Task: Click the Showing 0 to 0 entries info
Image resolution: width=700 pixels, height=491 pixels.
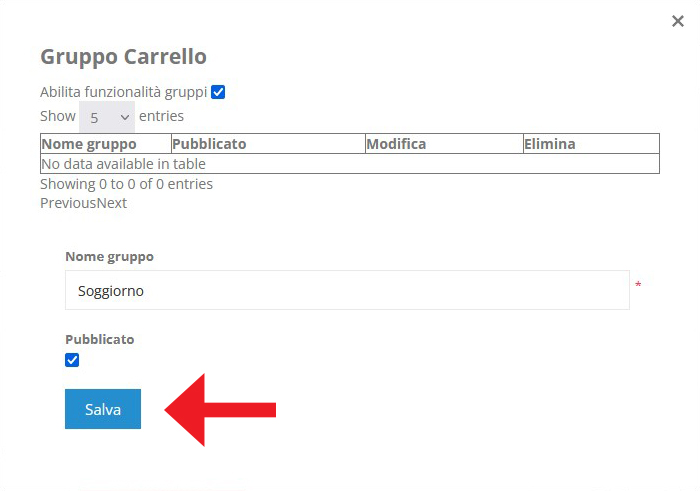Action: click(126, 184)
